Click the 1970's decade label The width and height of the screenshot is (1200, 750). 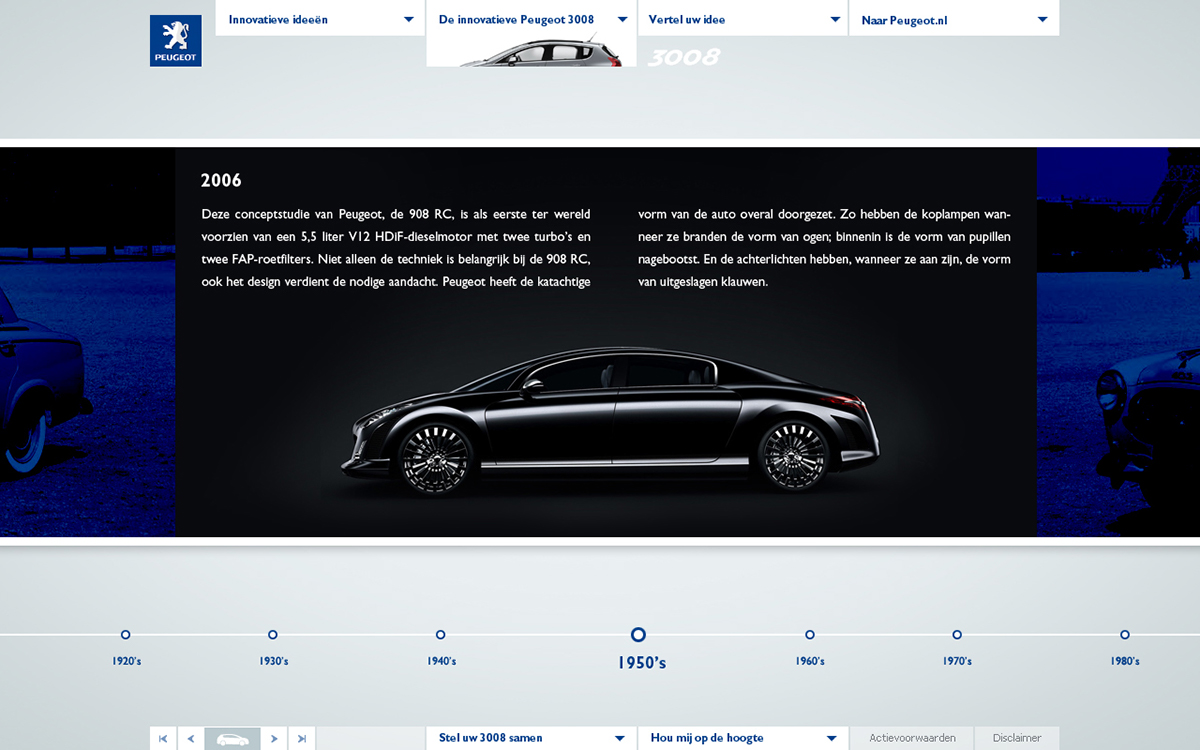coord(958,661)
